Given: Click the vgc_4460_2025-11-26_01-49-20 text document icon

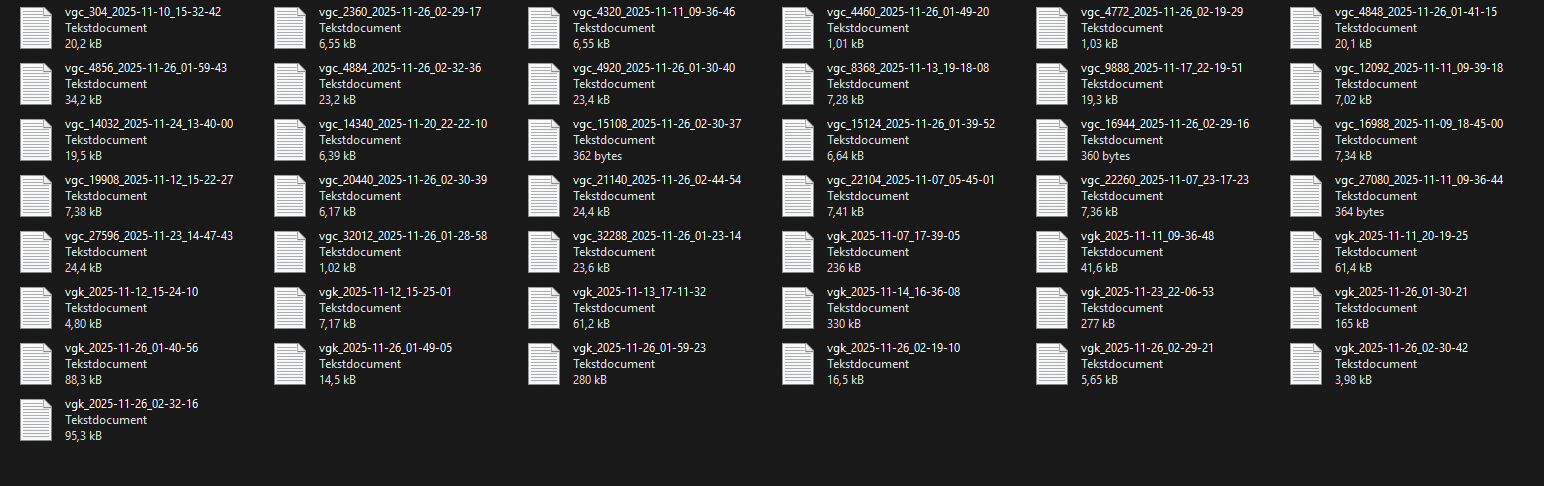Looking at the screenshot, I should [798, 28].
